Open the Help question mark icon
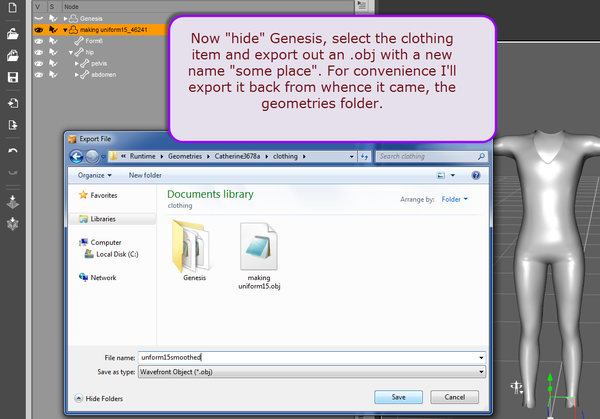Screen dimensions: 600x419 (x=476, y=175)
